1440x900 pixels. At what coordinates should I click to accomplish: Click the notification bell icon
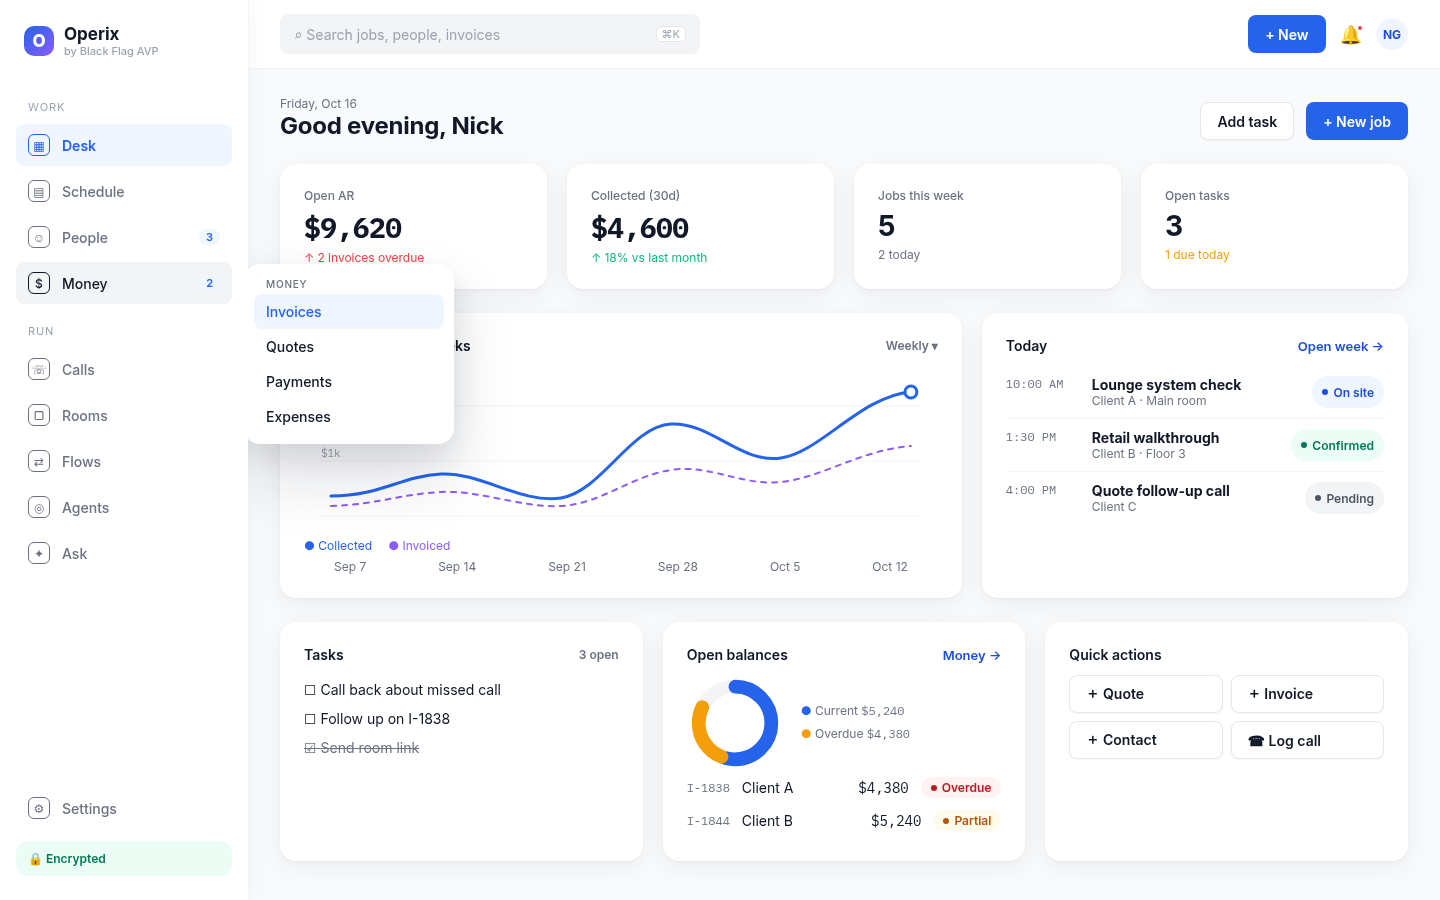tap(1351, 35)
